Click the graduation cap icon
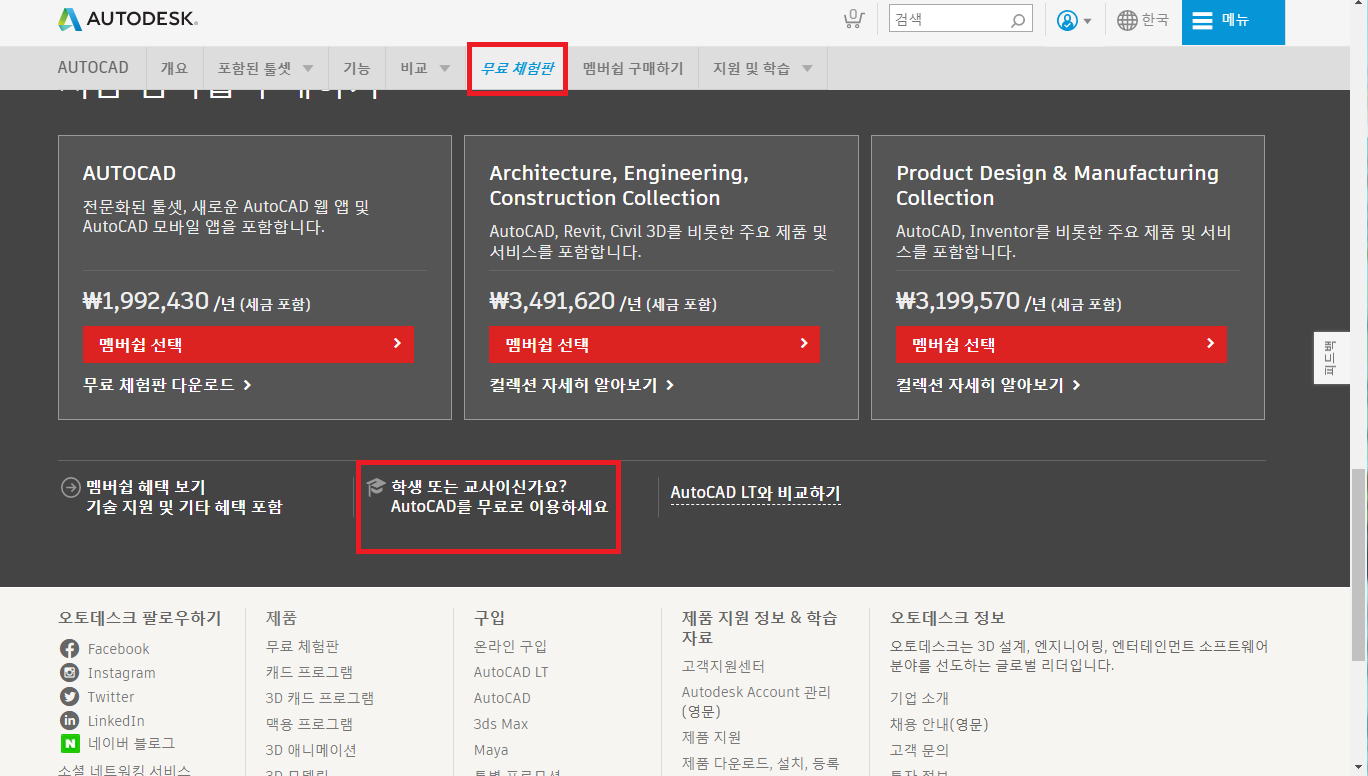This screenshot has width=1368, height=776. 376,487
